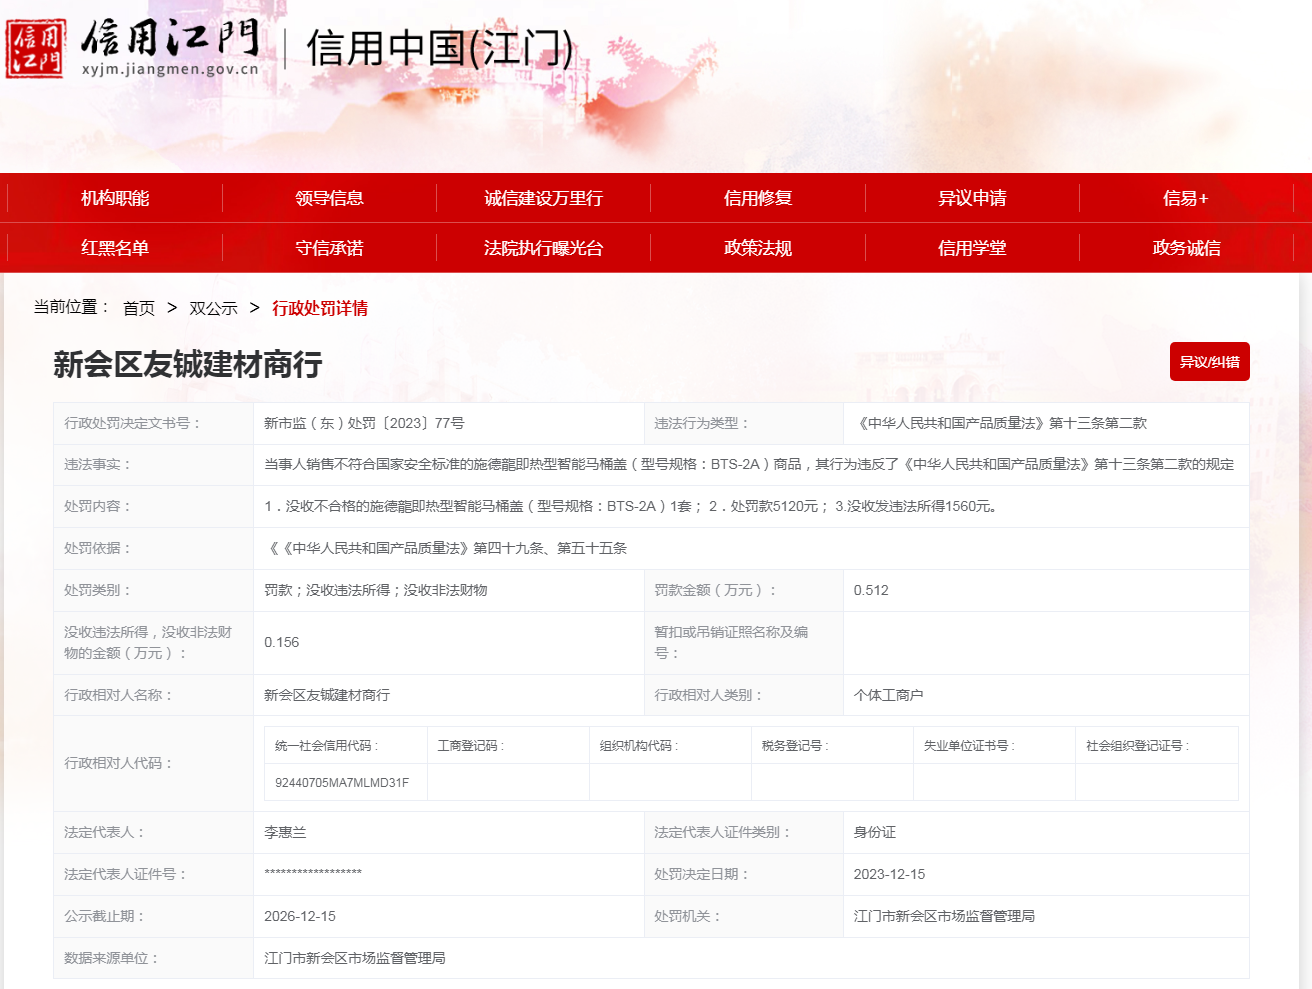The width and height of the screenshot is (1312, 989).
Task: Click the 当前位置 label
Action: coord(71,307)
